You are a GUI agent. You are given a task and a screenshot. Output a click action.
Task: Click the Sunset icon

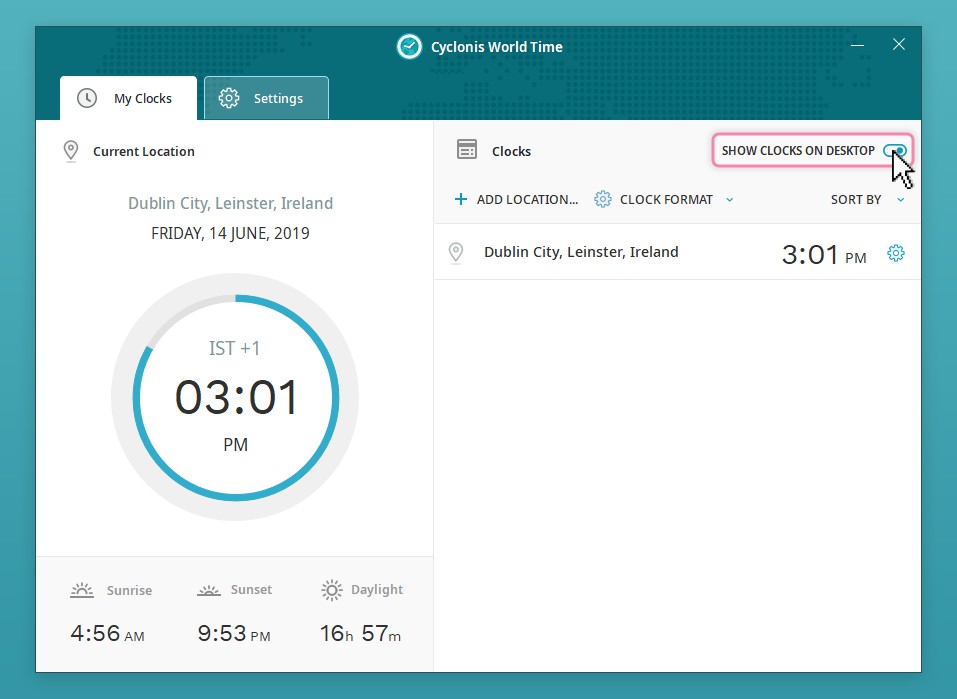pyautogui.click(x=208, y=590)
